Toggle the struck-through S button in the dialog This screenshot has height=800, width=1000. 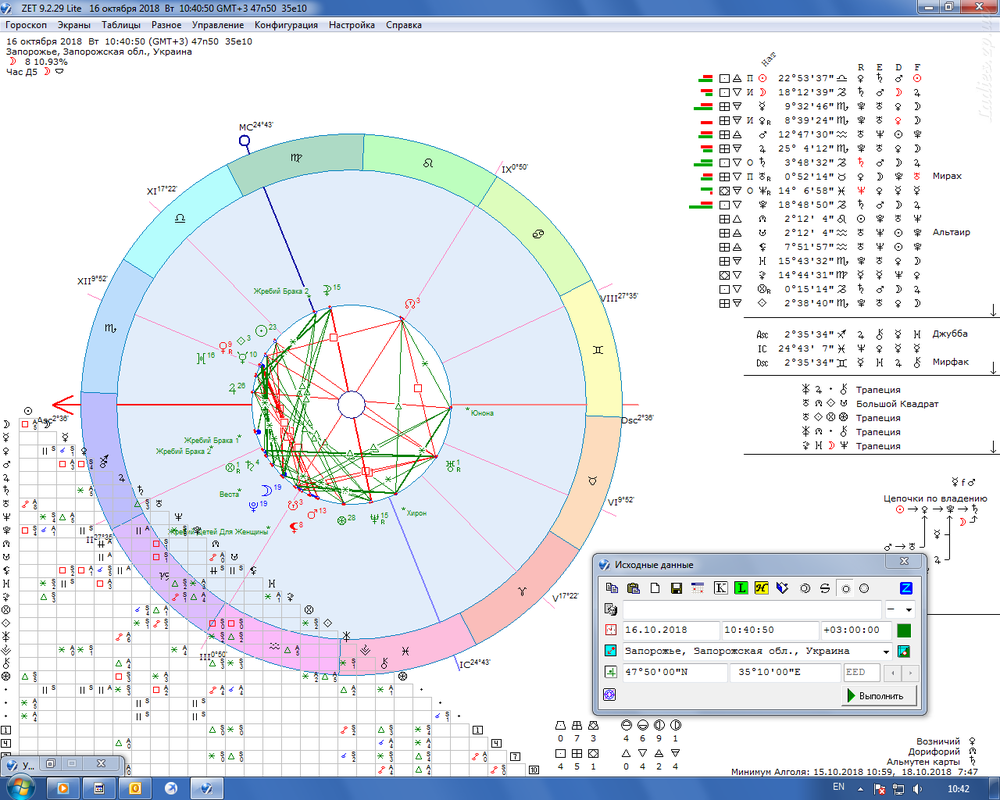pyautogui.click(x=825, y=588)
